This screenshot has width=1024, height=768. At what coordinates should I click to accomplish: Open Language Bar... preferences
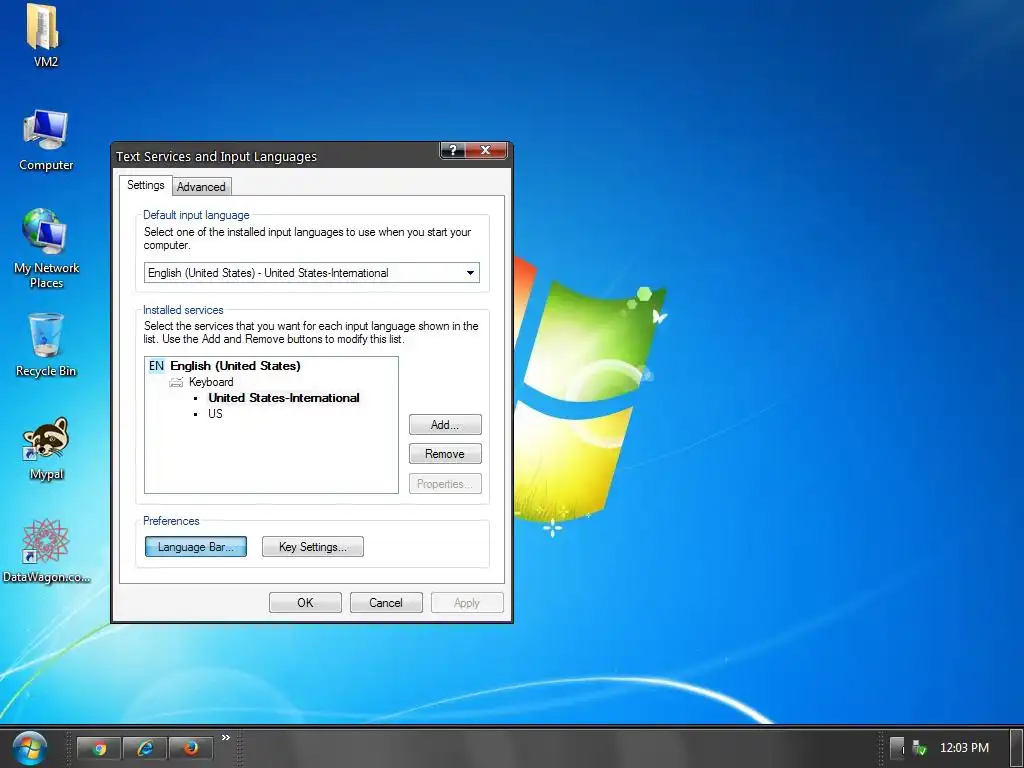coord(196,547)
